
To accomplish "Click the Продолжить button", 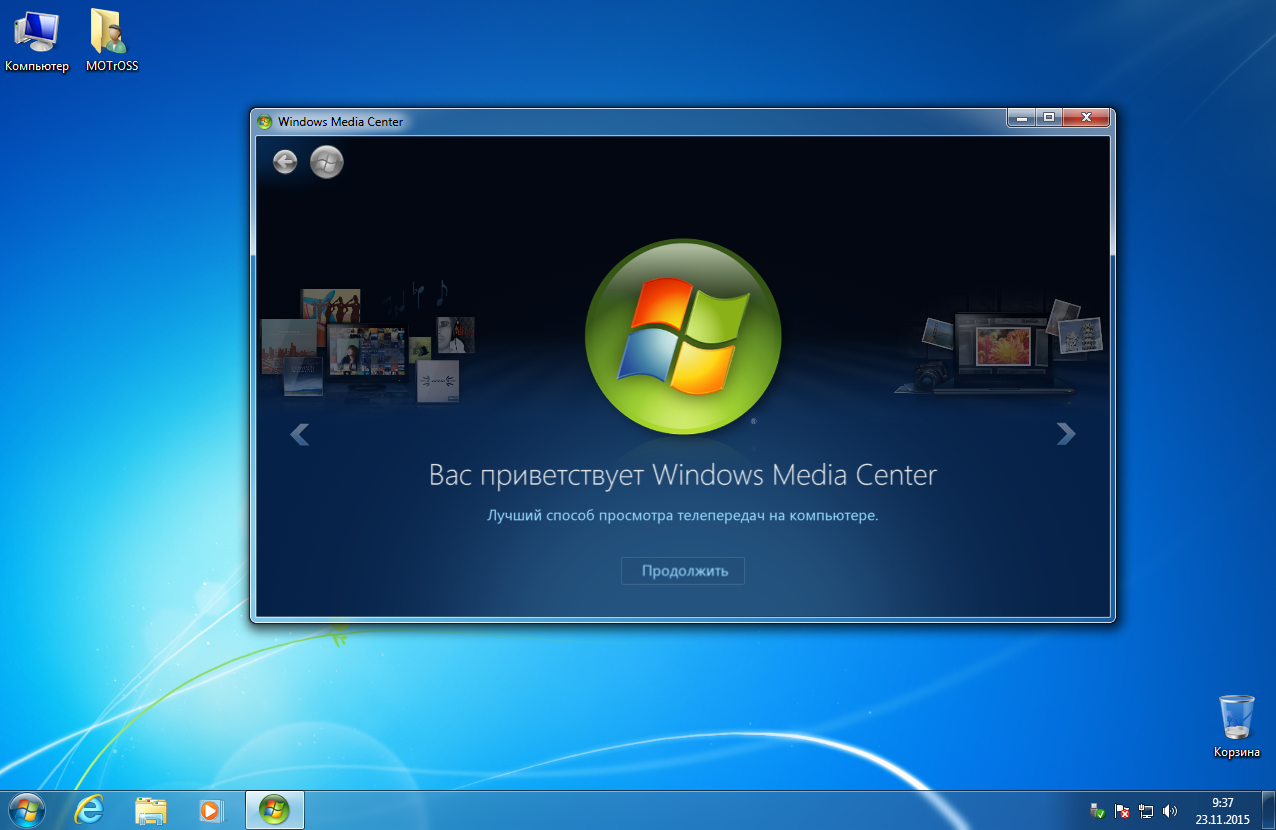I will 683,571.
